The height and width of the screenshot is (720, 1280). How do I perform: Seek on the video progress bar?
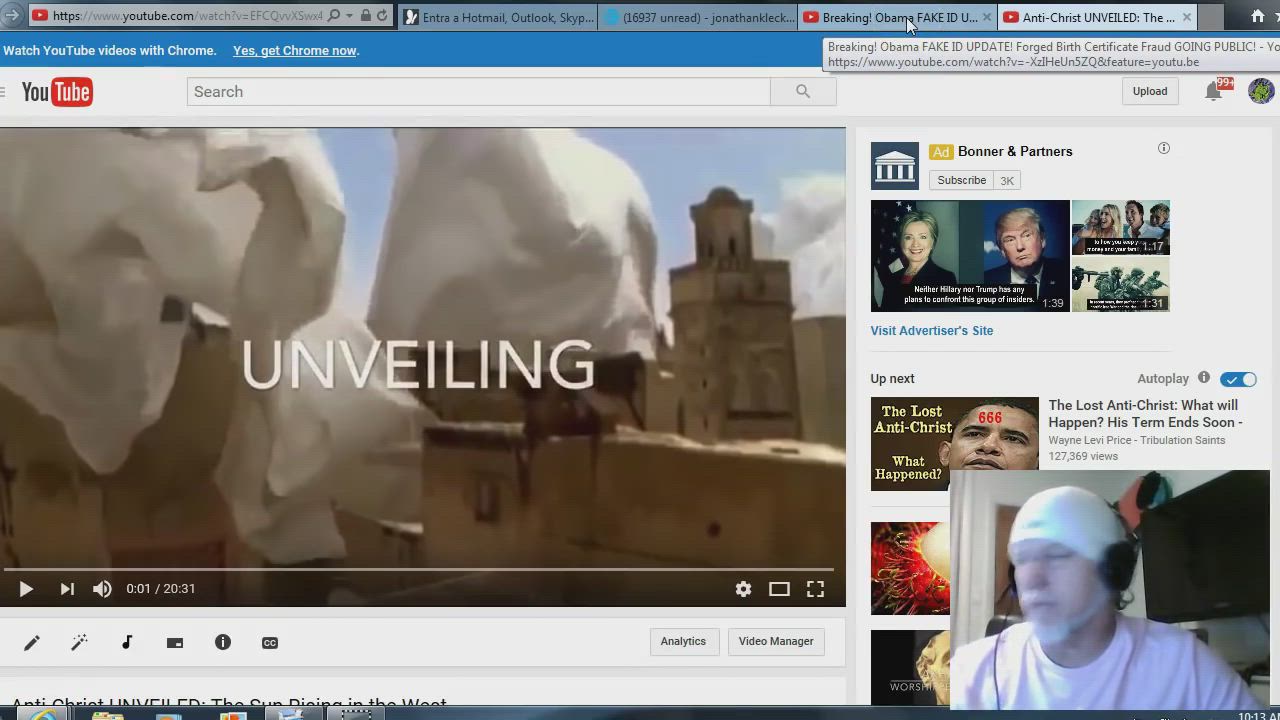coord(420,569)
